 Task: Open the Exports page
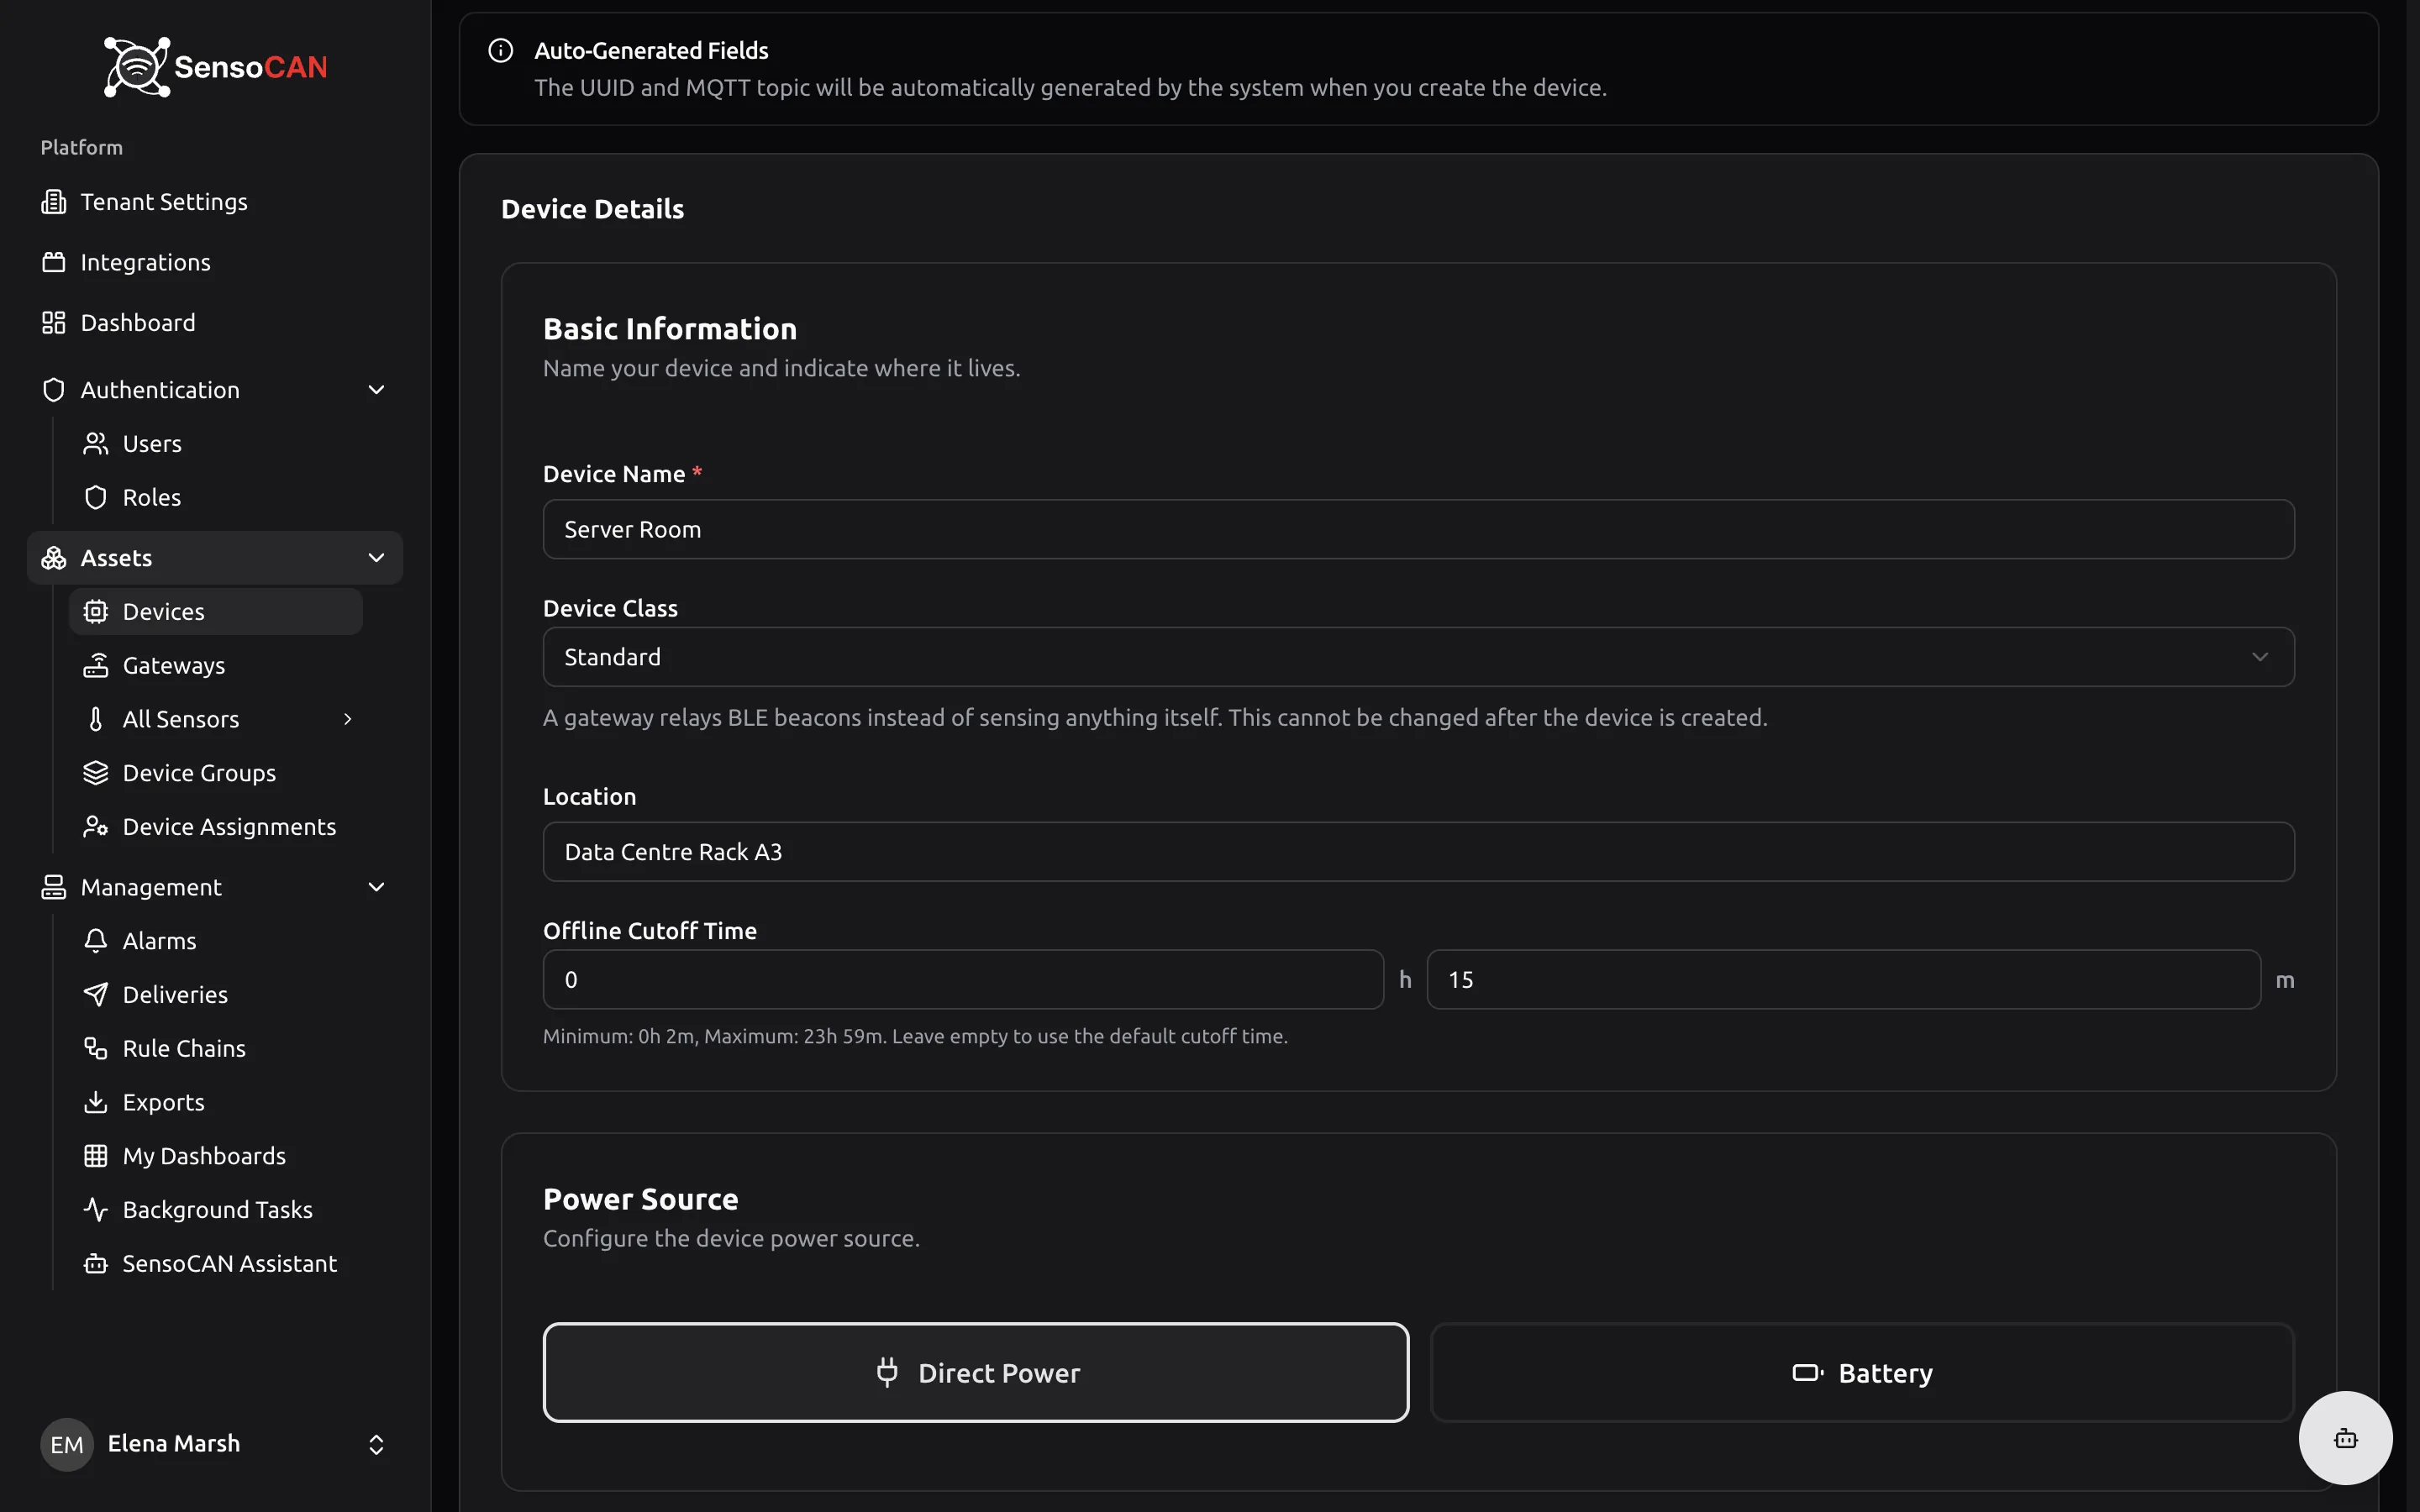point(215,1103)
